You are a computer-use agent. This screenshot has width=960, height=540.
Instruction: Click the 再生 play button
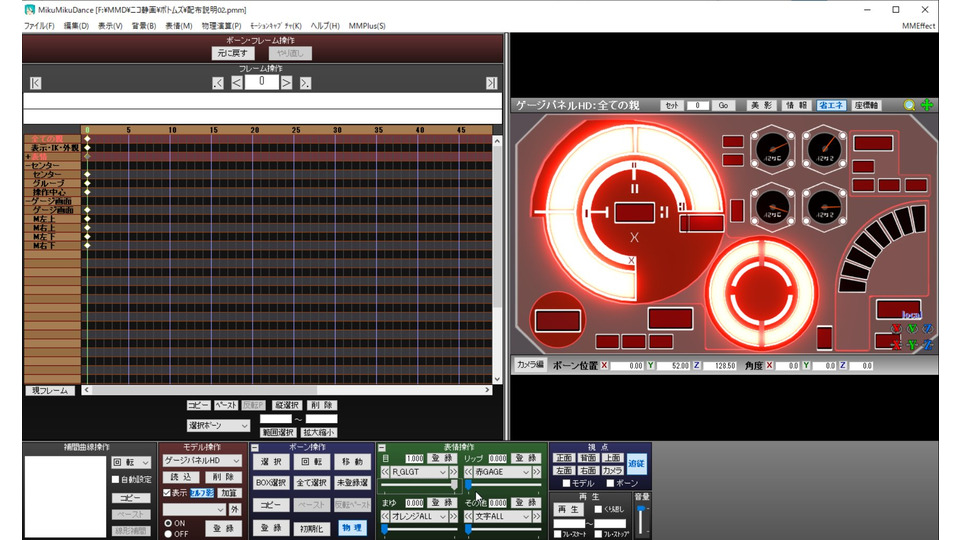point(569,509)
